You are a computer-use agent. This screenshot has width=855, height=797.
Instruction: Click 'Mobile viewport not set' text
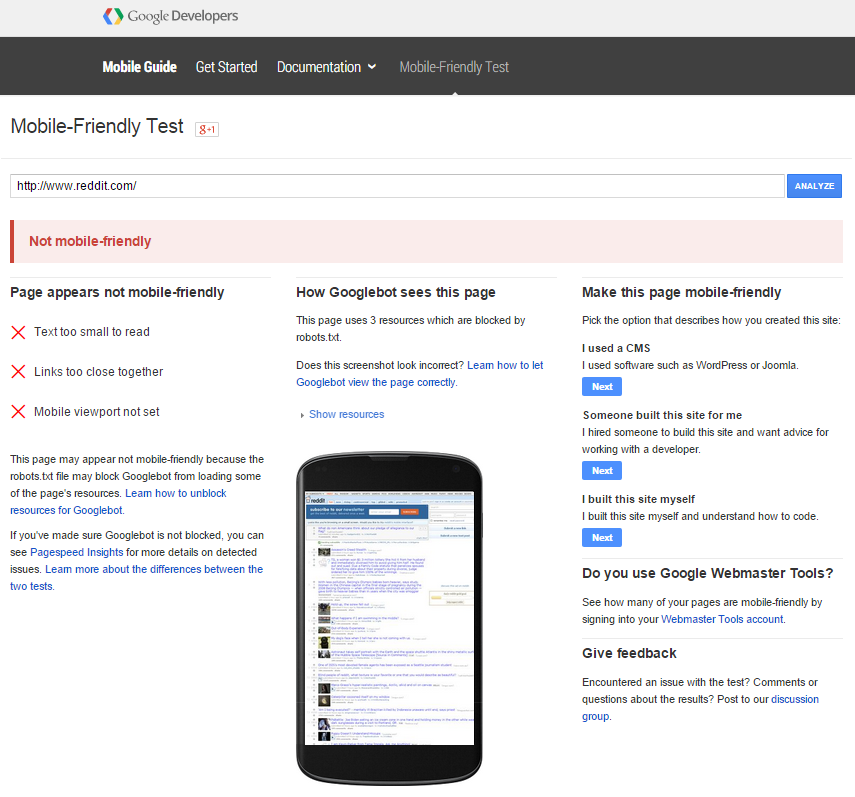click(x=97, y=412)
